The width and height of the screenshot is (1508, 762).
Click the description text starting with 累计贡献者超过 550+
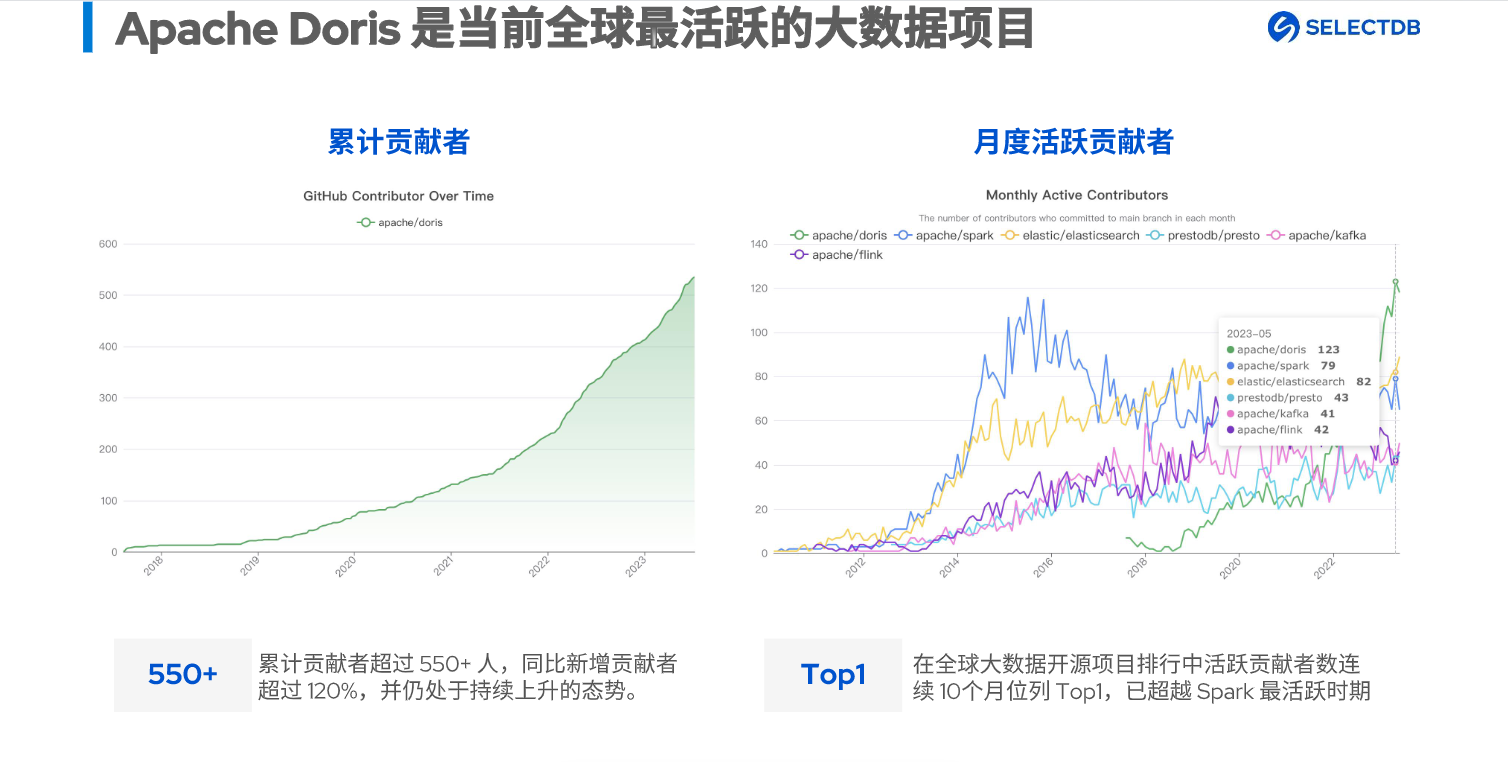point(467,677)
